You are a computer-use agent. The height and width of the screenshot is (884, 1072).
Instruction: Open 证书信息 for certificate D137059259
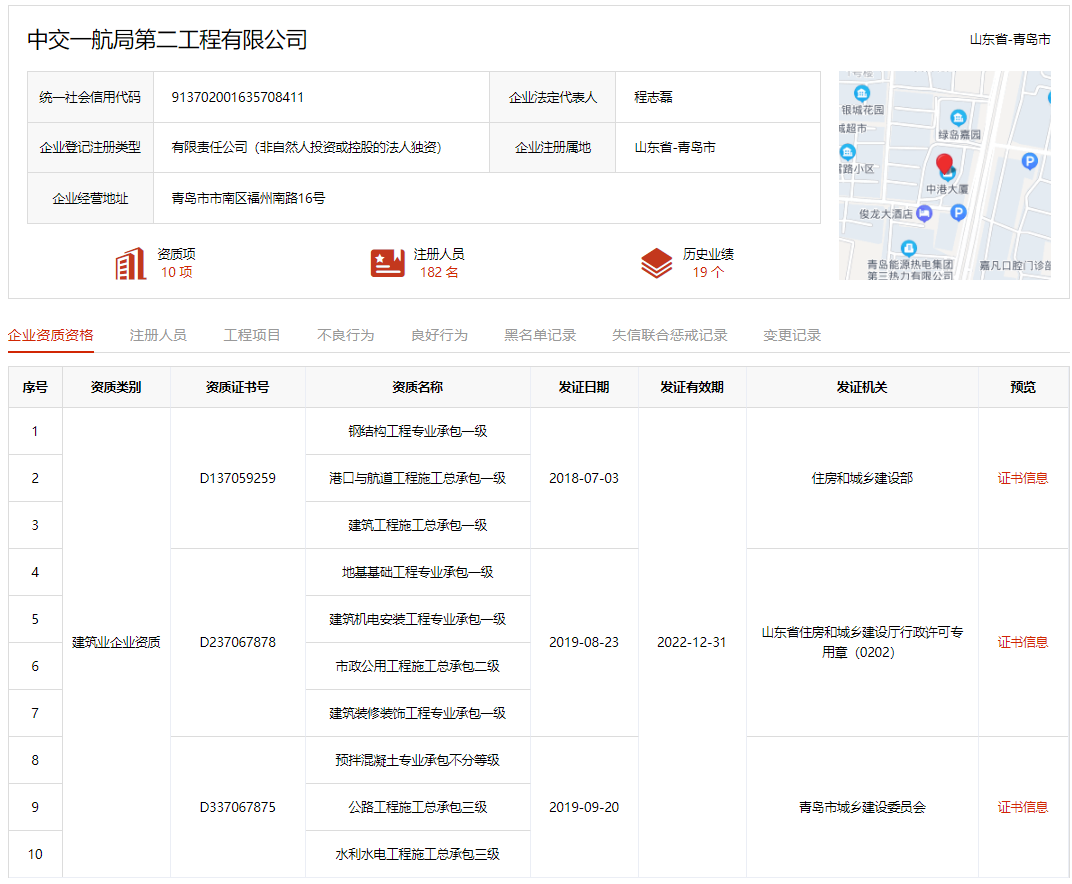[x=1024, y=477]
